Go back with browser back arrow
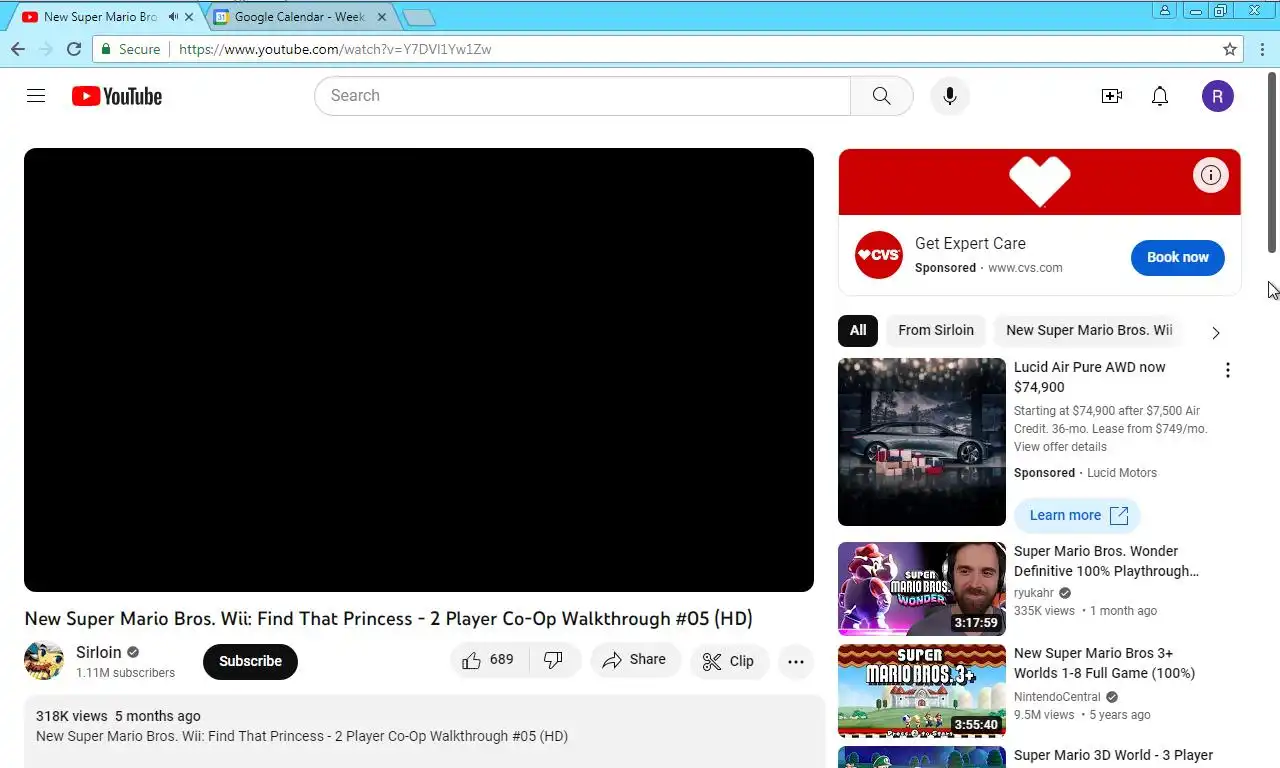This screenshot has width=1280, height=768. pyautogui.click(x=17, y=49)
